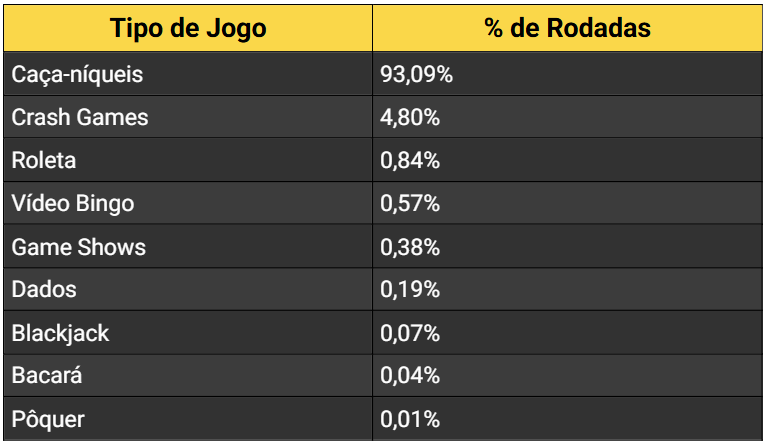Select the Caça-níqueis cell

78,74
